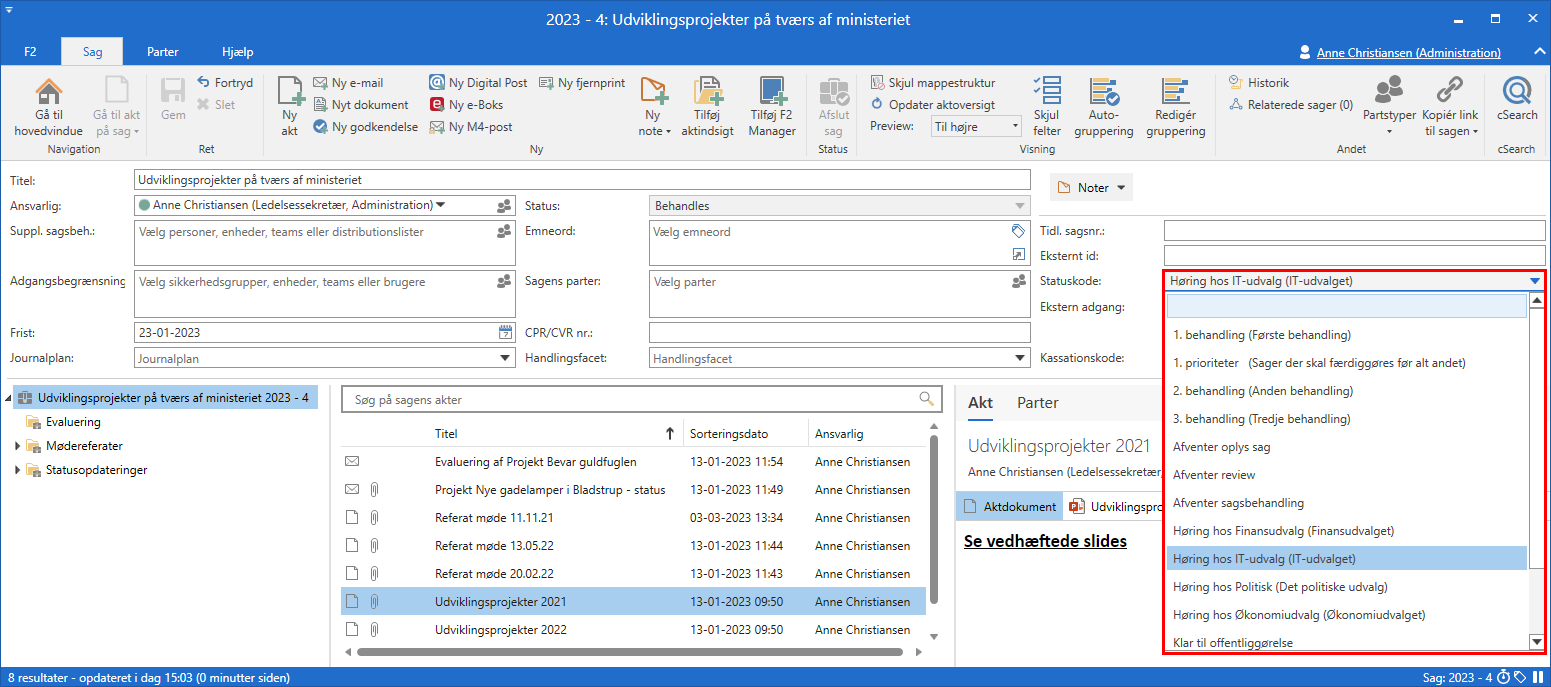This screenshot has width=1551, height=687.
Task: Click the Anne Christiansen (Administration) user link
Action: pos(1408,53)
